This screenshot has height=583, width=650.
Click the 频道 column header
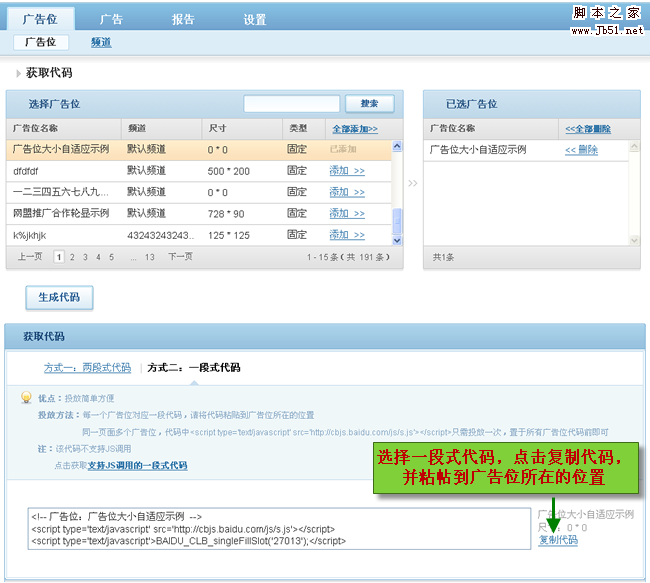click(137, 129)
